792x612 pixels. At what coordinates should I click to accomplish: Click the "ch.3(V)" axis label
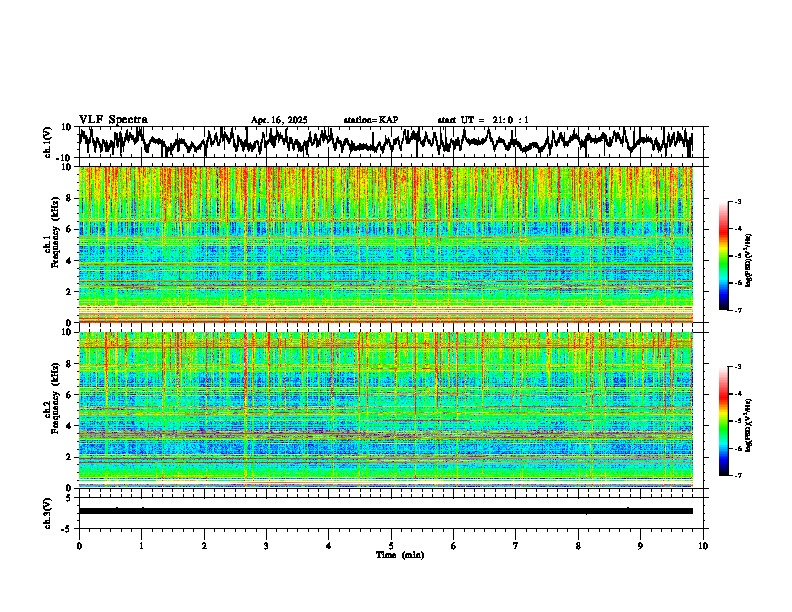click(48, 513)
